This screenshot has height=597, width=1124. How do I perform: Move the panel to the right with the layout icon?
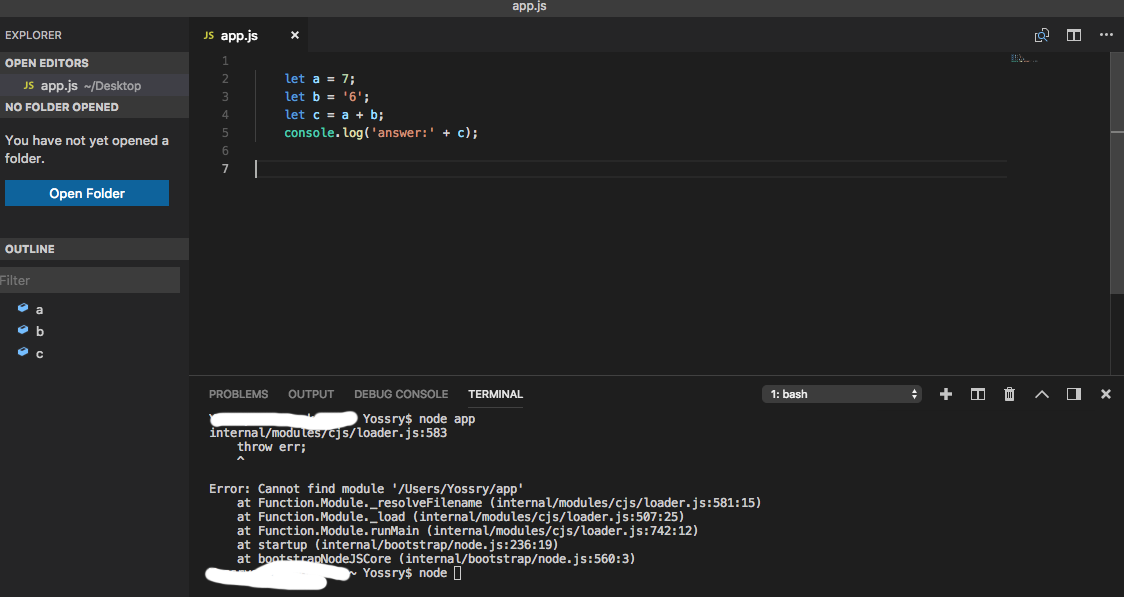tap(1074, 394)
